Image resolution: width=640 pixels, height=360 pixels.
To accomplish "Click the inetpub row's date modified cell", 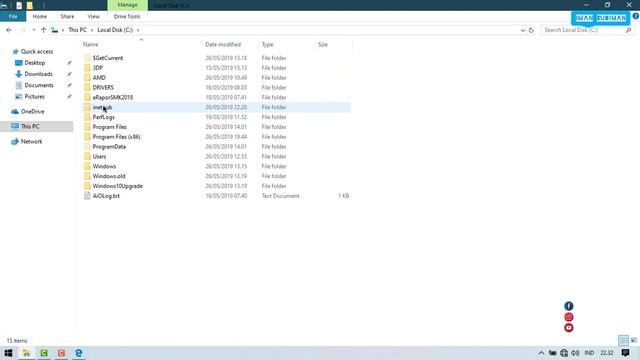I will click(x=226, y=107).
